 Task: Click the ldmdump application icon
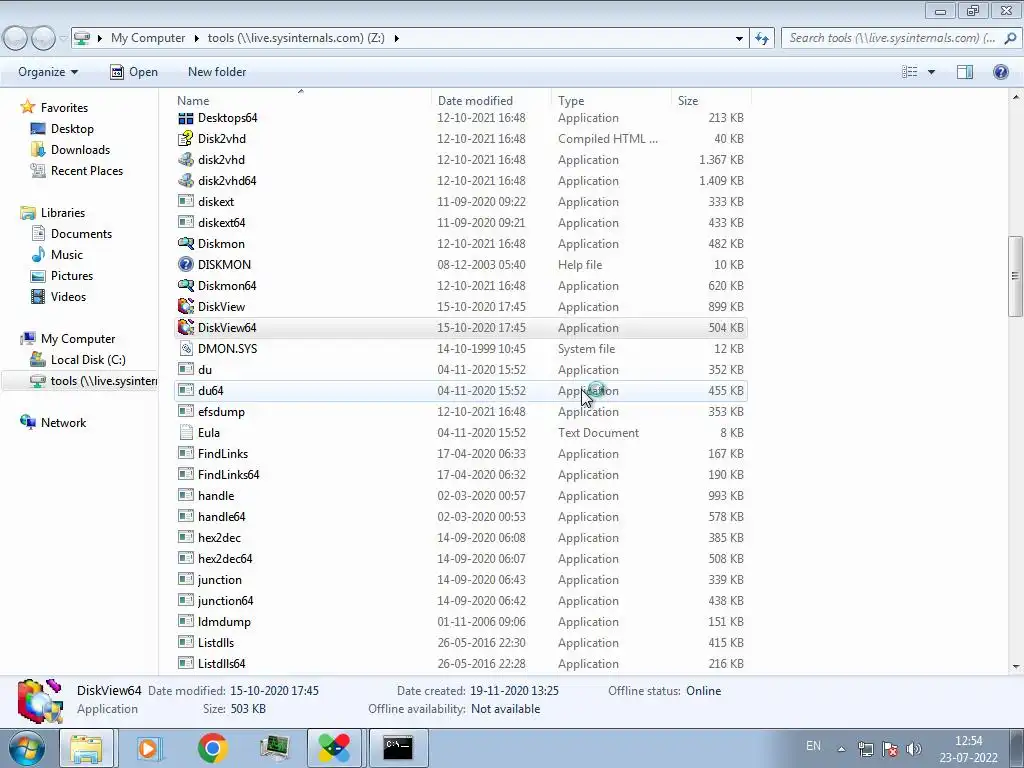click(x=186, y=621)
